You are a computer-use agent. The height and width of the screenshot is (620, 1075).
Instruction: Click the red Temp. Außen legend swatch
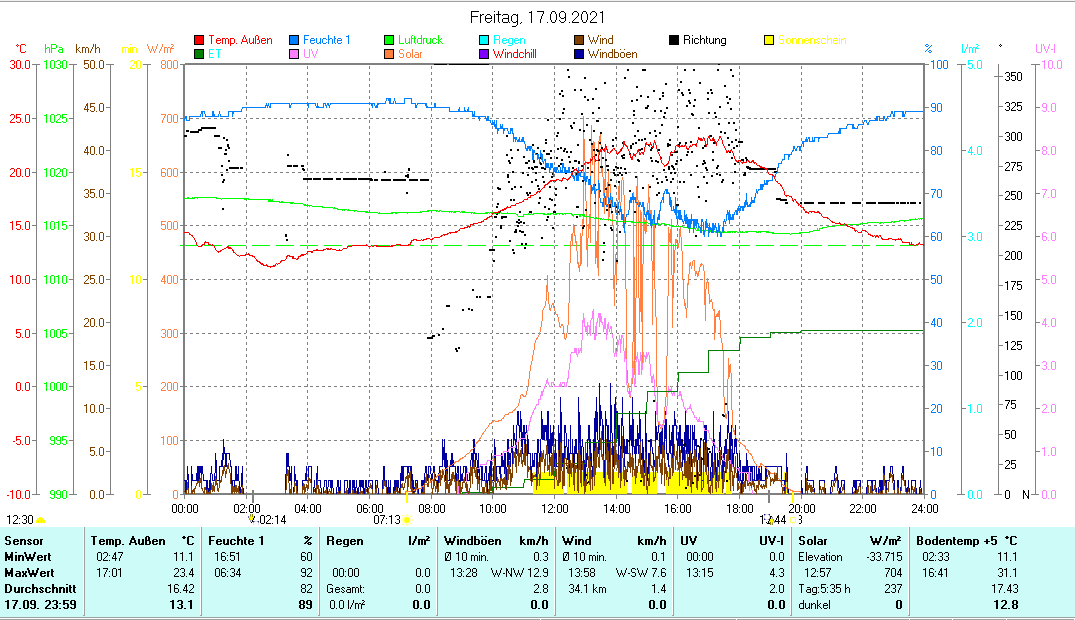pos(198,41)
